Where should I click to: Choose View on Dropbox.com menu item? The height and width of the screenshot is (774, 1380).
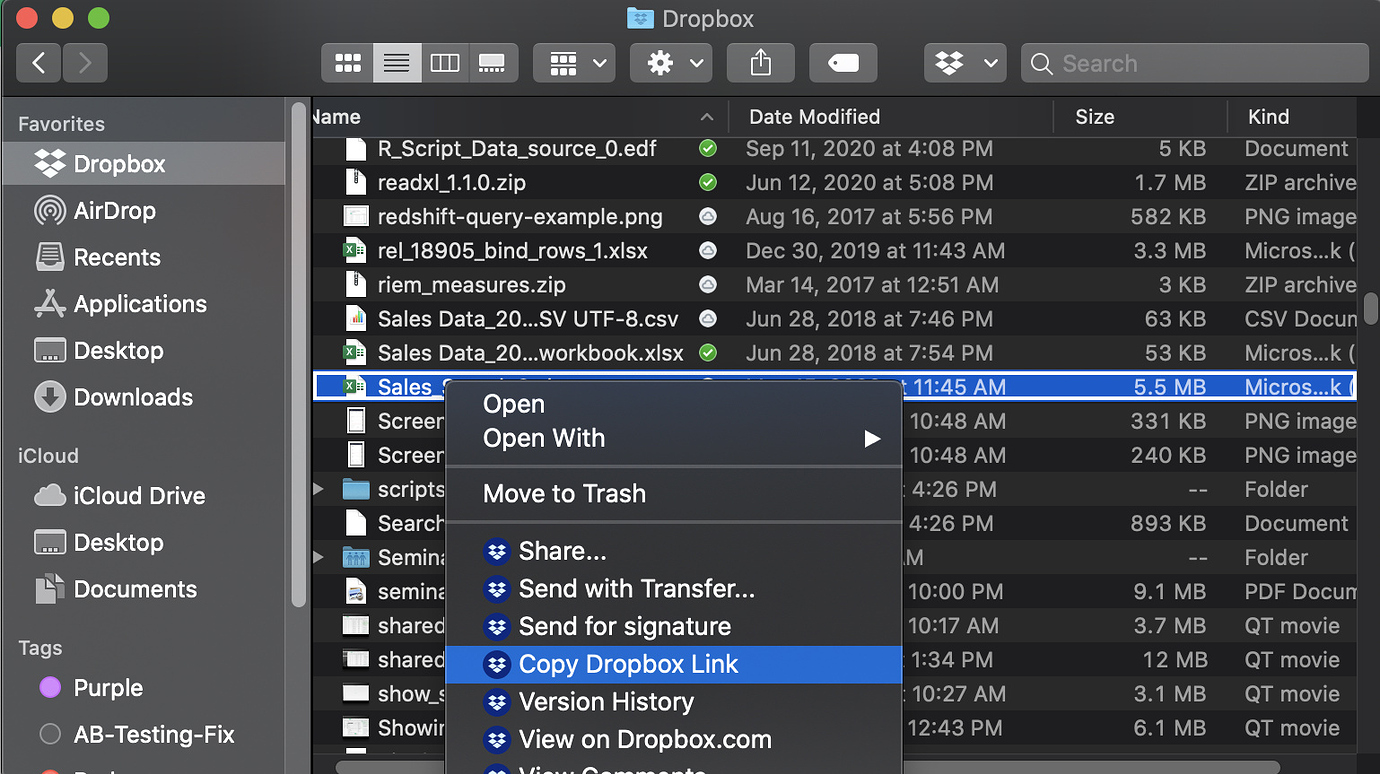(x=673, y=740)
